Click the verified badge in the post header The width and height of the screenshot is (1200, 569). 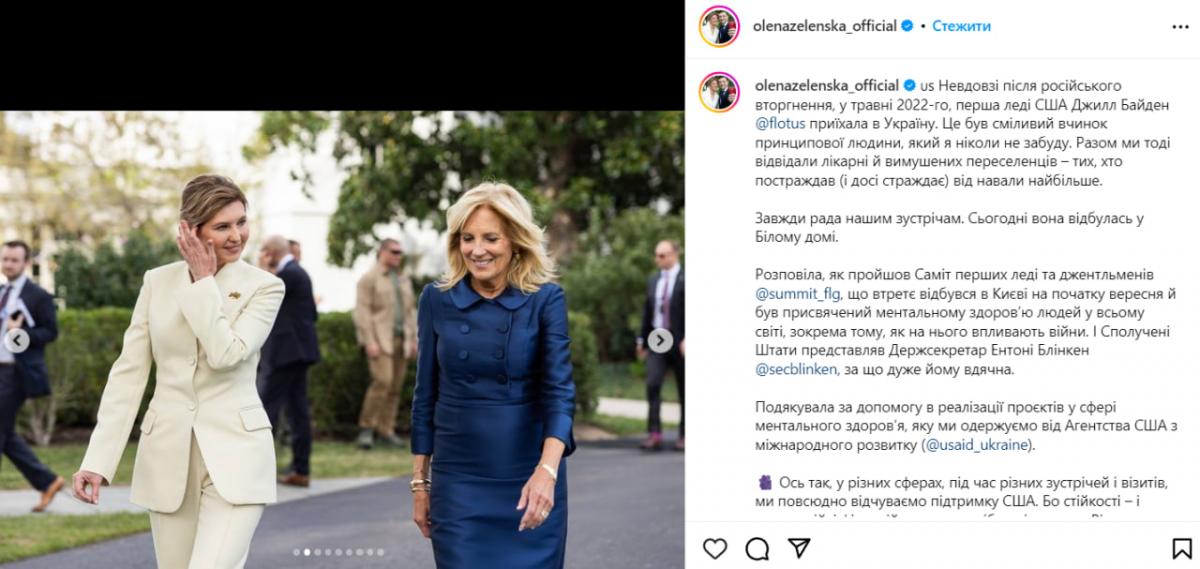pos(906,26)
